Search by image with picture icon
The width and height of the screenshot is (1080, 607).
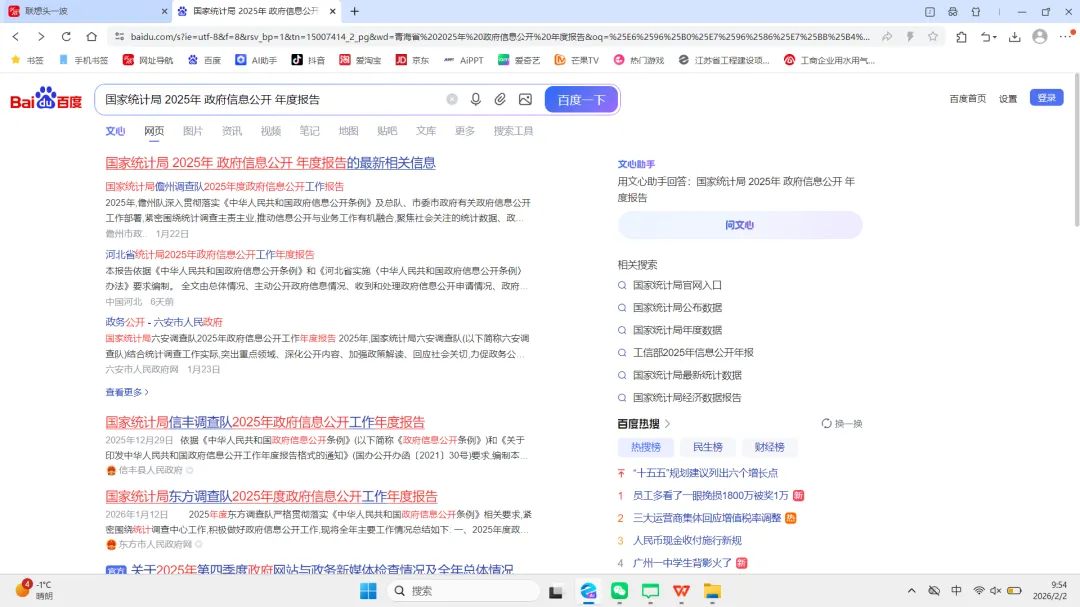526,99
